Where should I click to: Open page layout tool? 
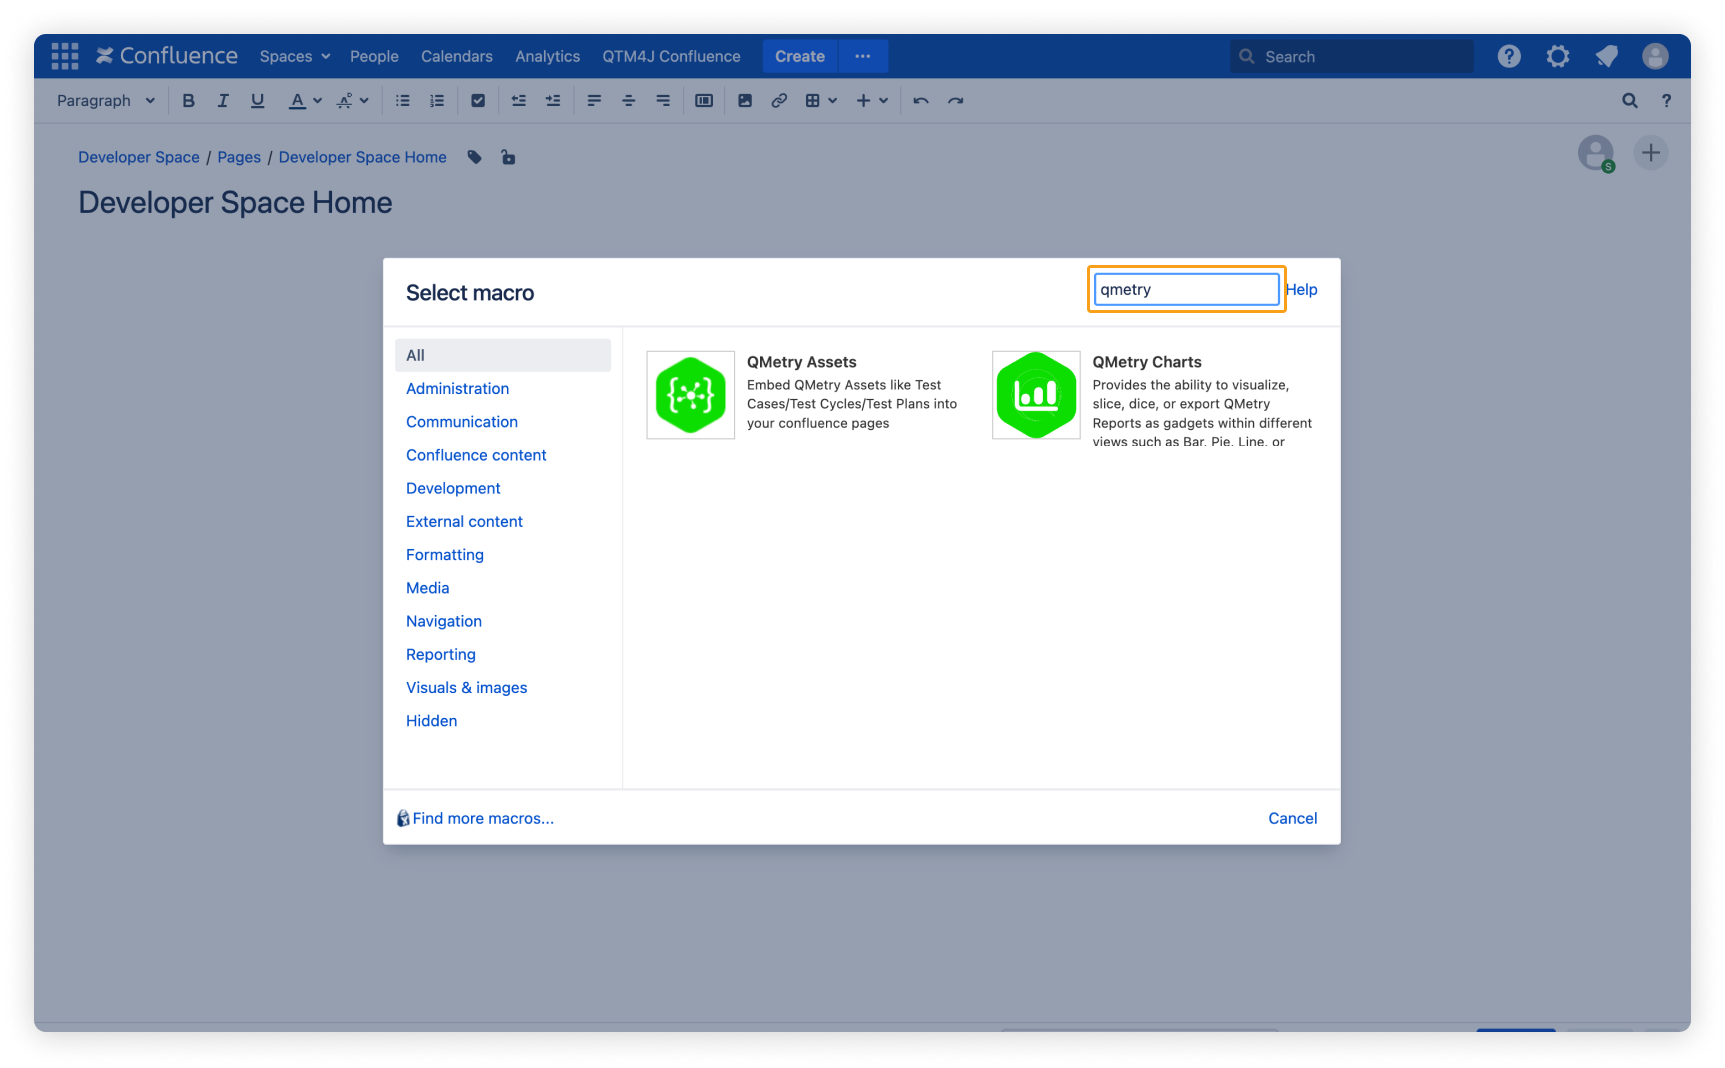704,100
